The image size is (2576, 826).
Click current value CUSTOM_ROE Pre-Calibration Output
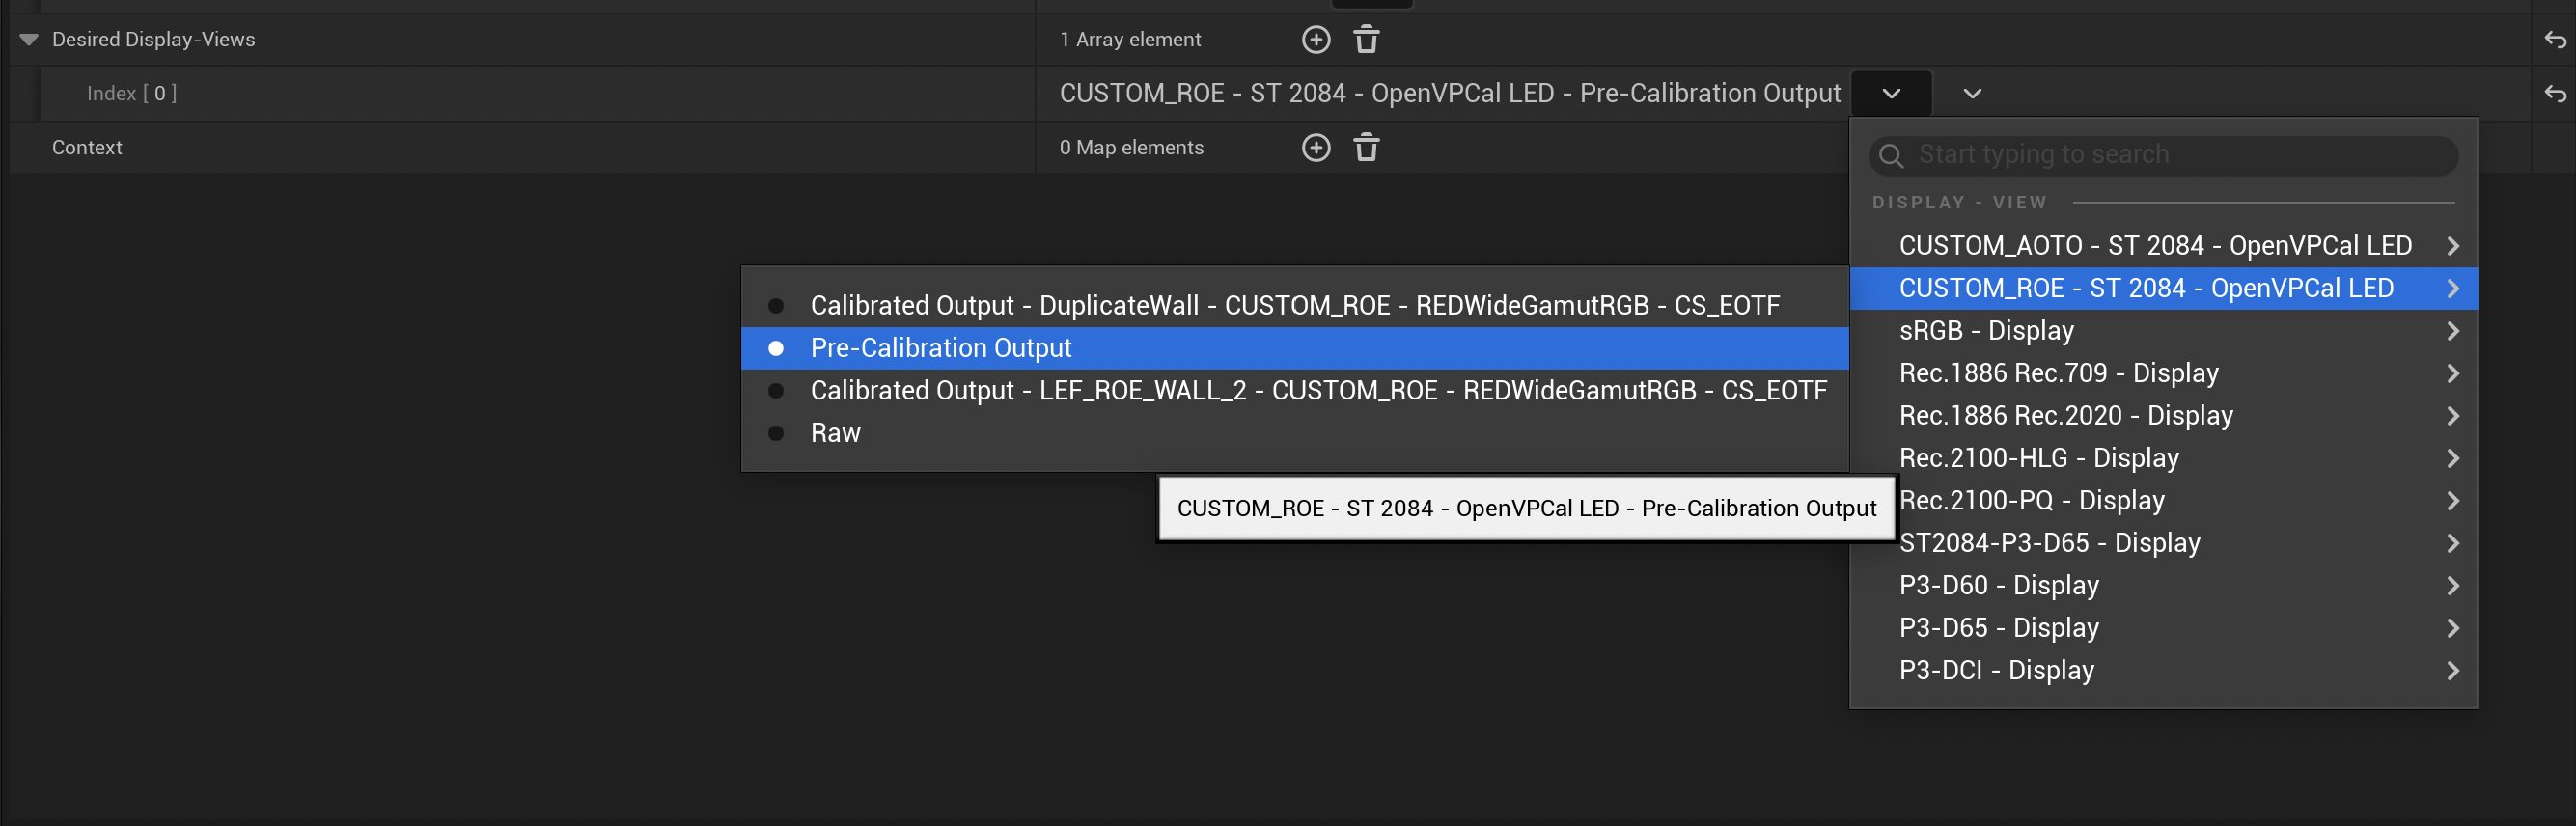(x=1450, y=94)
